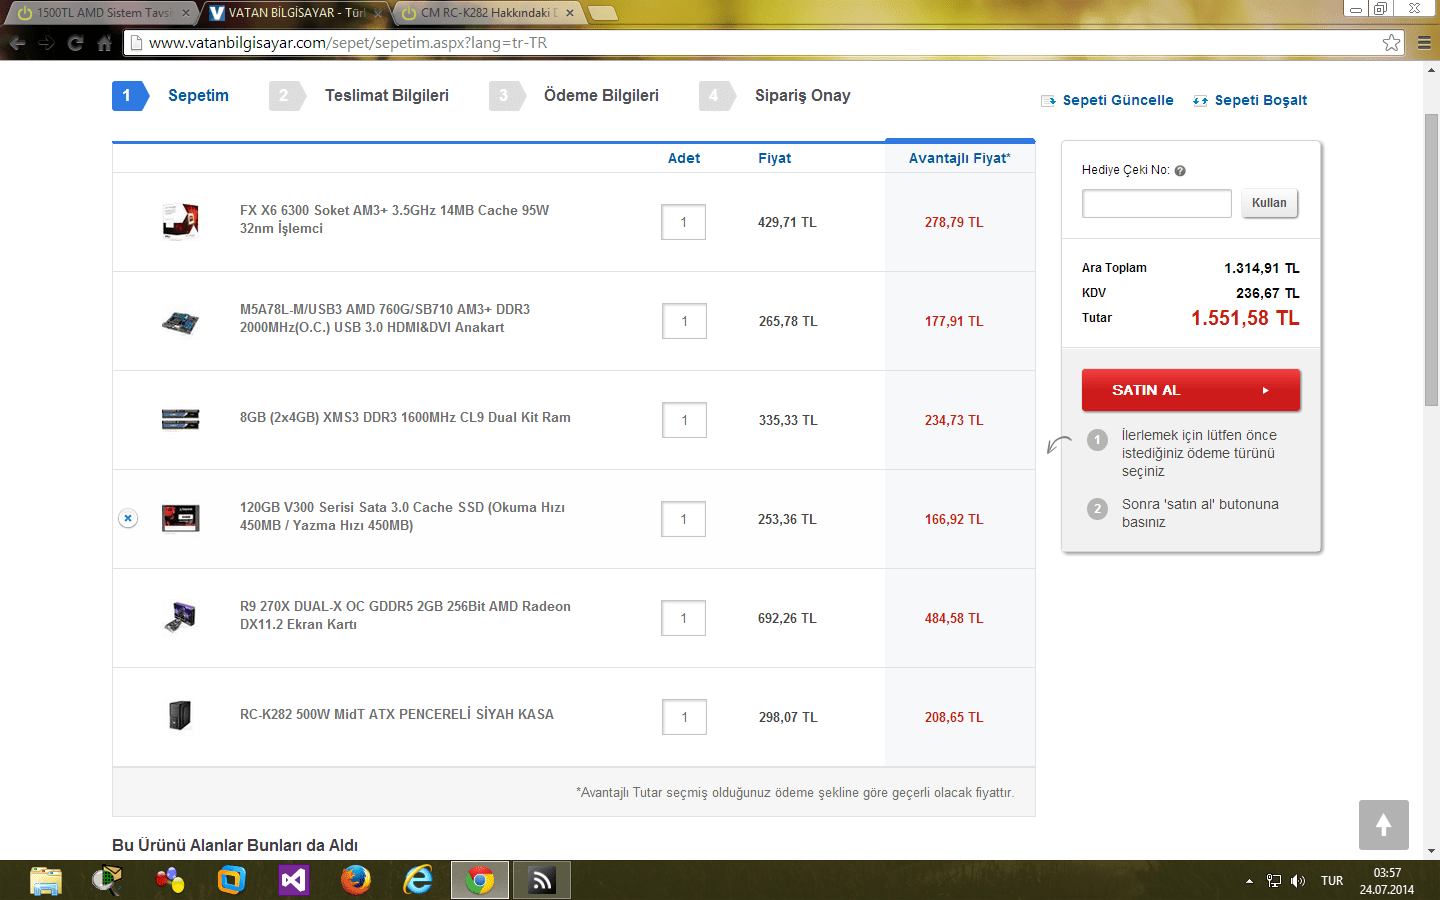Viewport: 1440px width, 900px height.
Task: Open the RSS feed app in the taskbar
Action: coord(542,880)
